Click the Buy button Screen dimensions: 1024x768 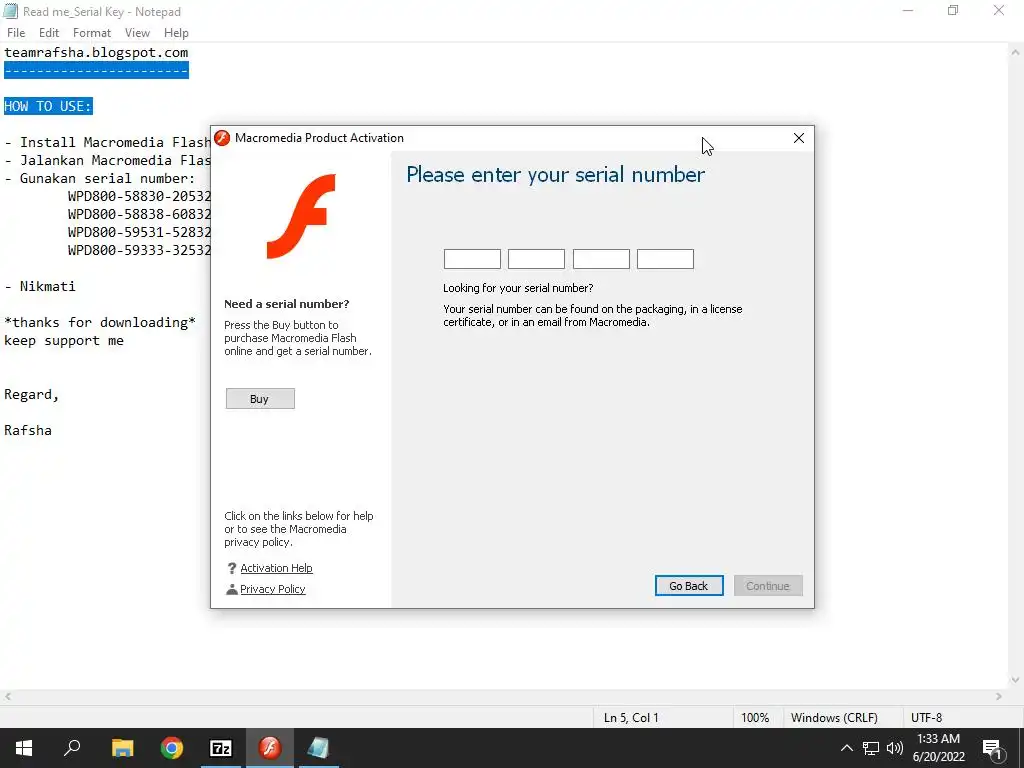point(260,398)
